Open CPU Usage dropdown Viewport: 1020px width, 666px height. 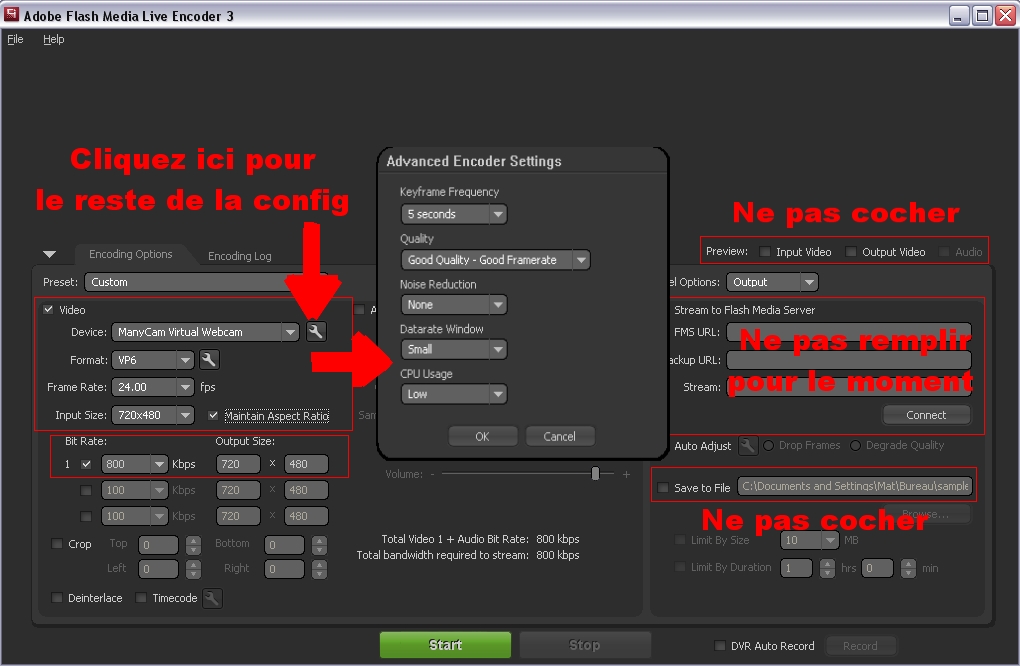point(453,394)
